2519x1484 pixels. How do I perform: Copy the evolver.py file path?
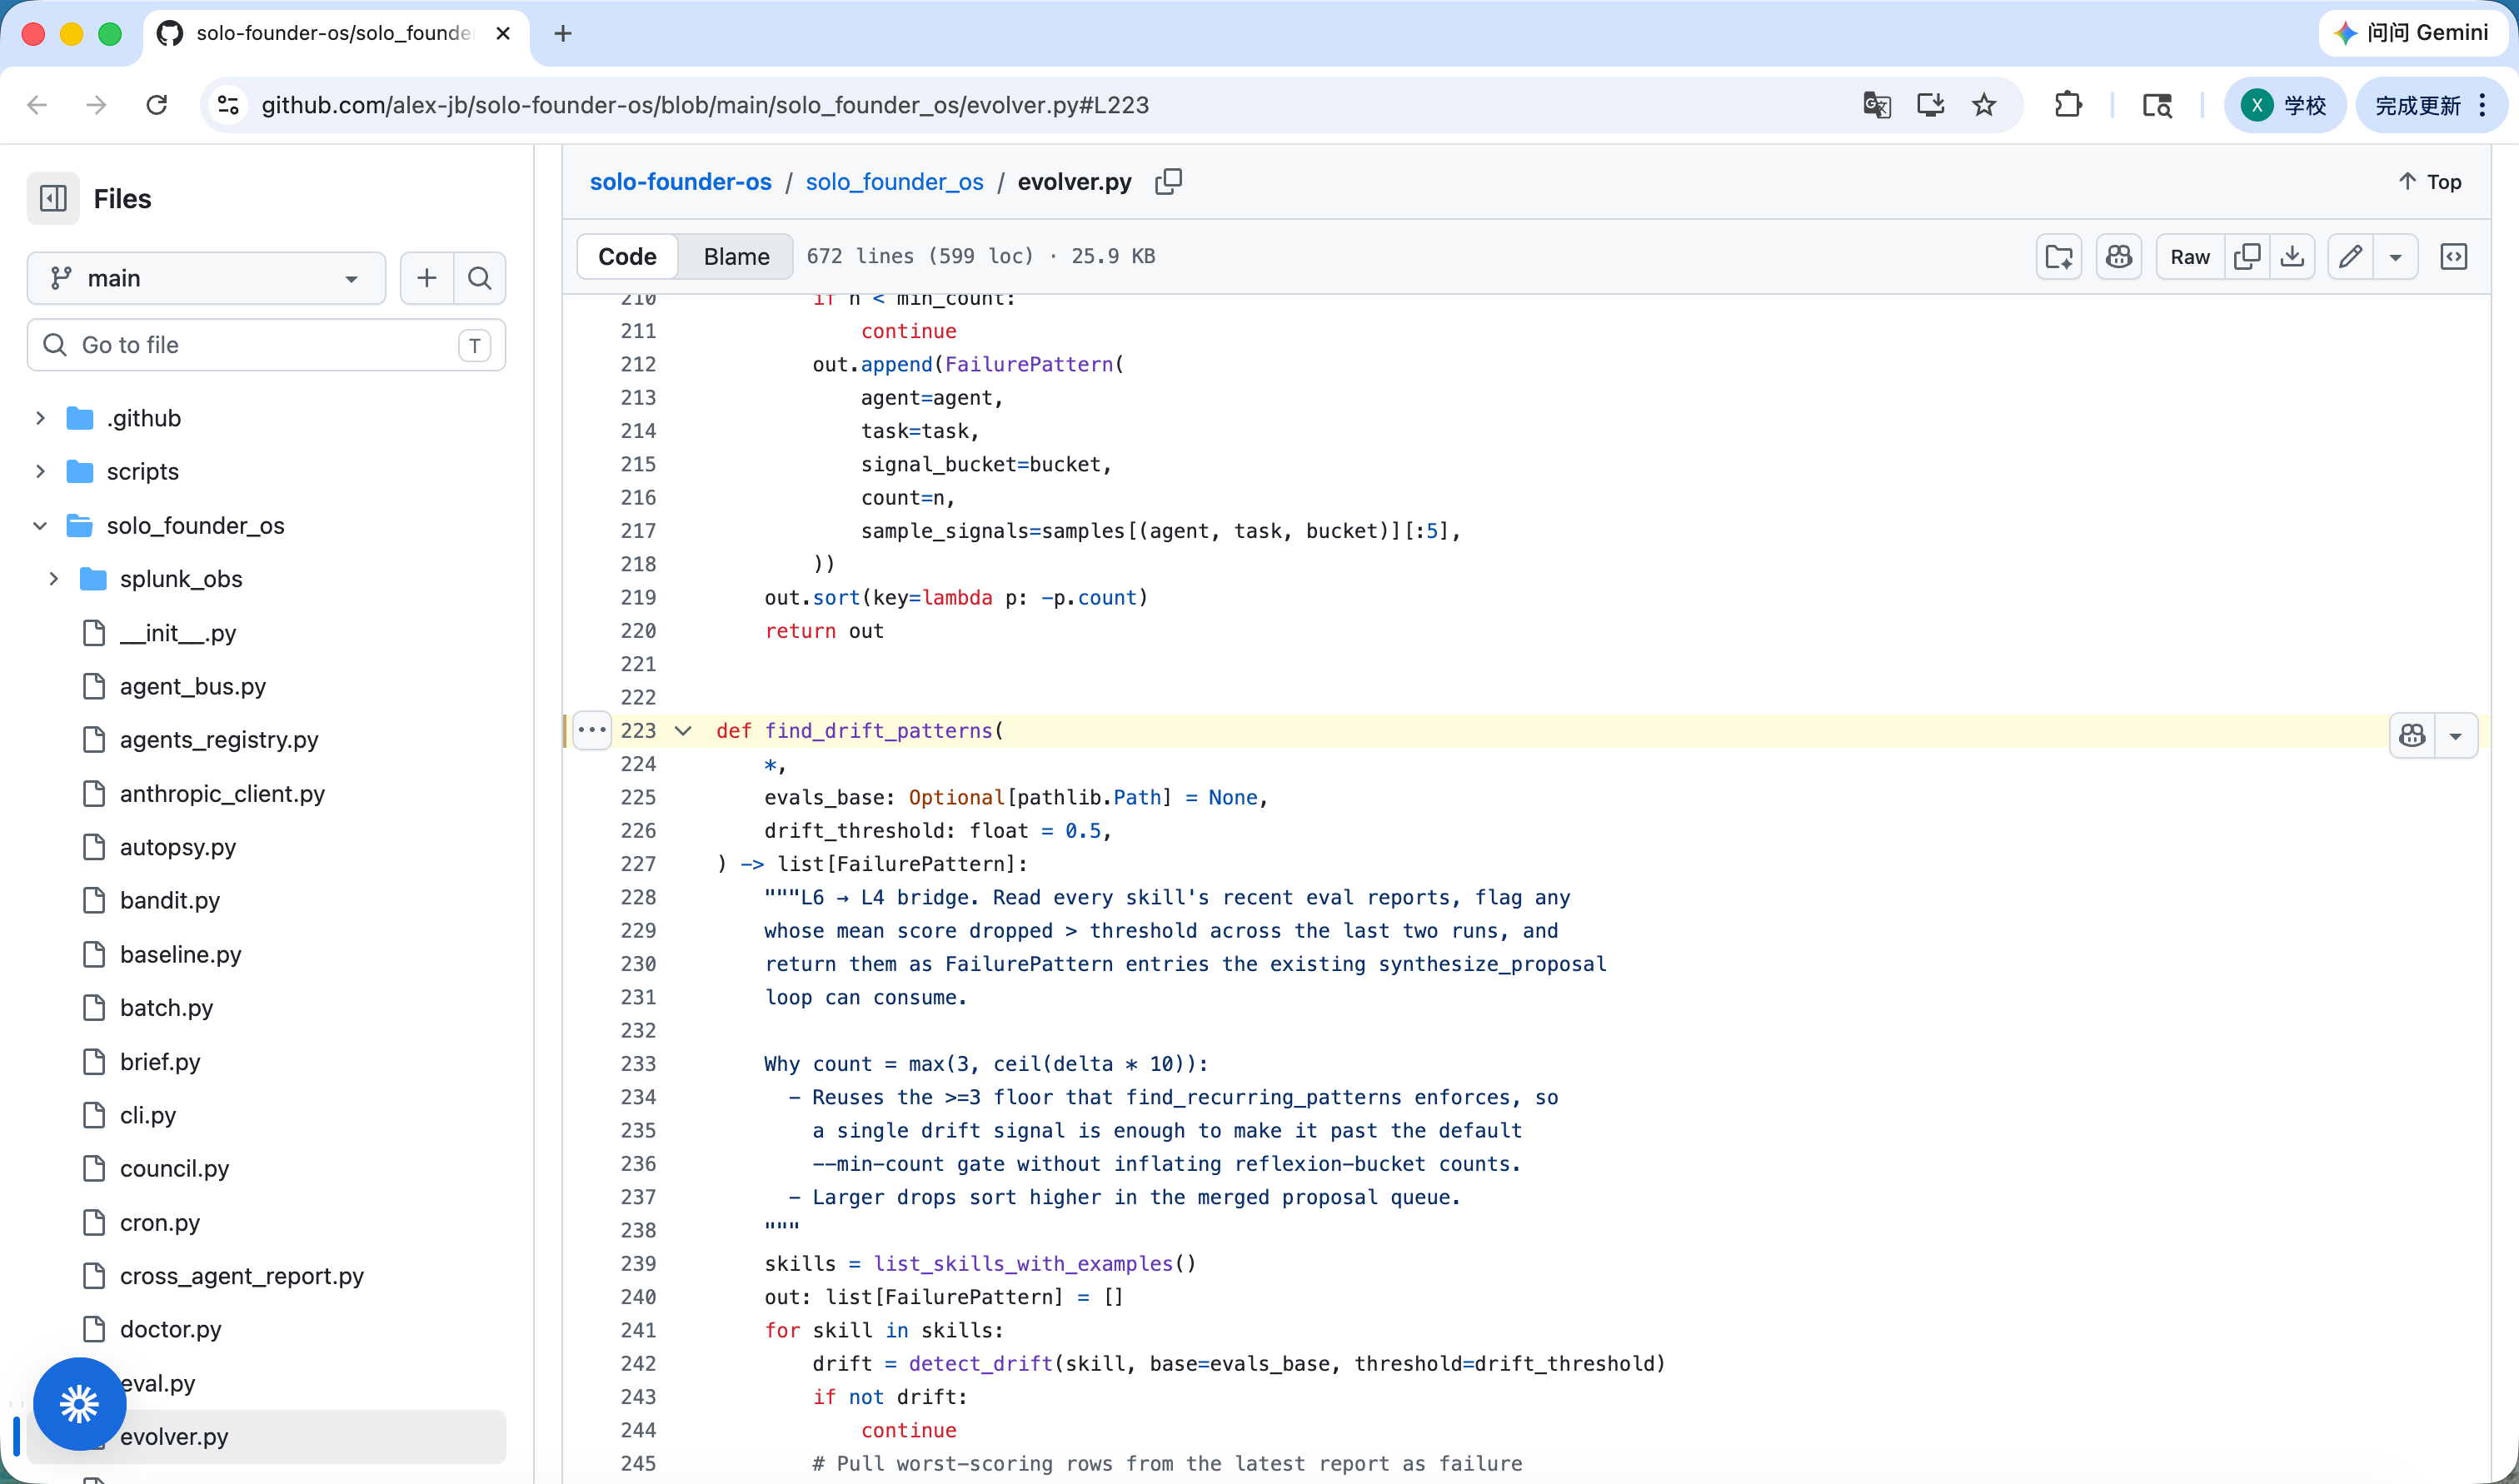click(x=1168, y=182)
